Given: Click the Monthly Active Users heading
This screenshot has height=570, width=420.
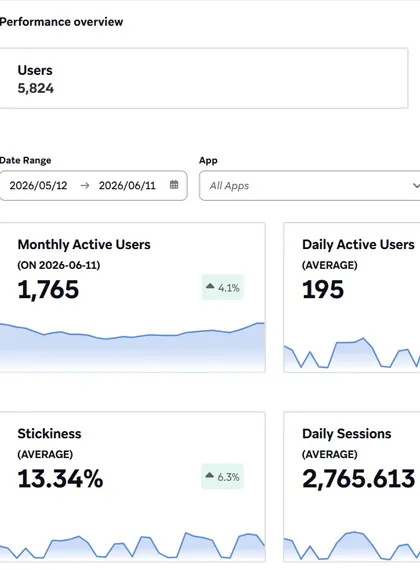Looking at the screenshot, I should (x=84, y=245).
